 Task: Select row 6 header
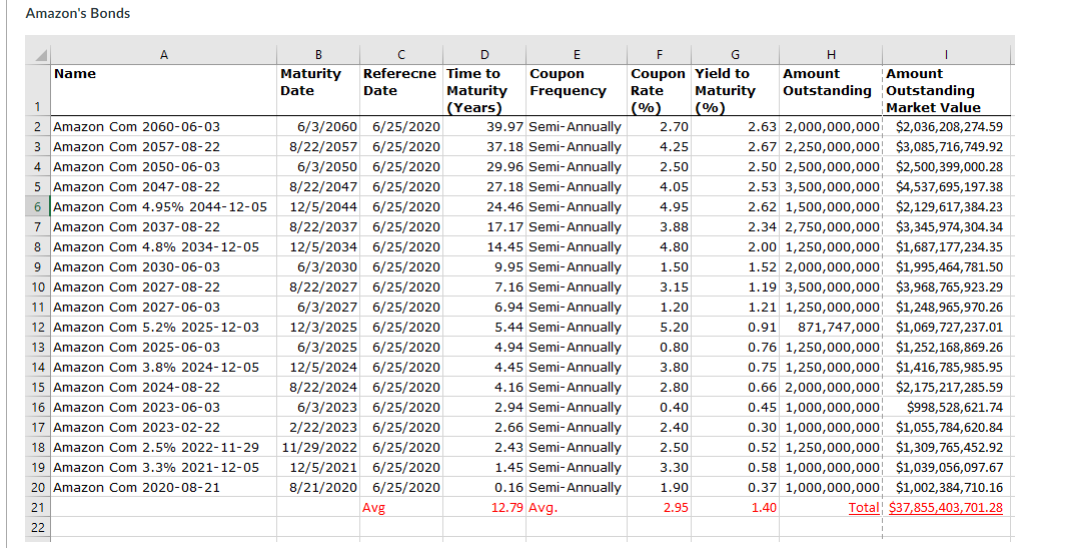coord(38,207)
